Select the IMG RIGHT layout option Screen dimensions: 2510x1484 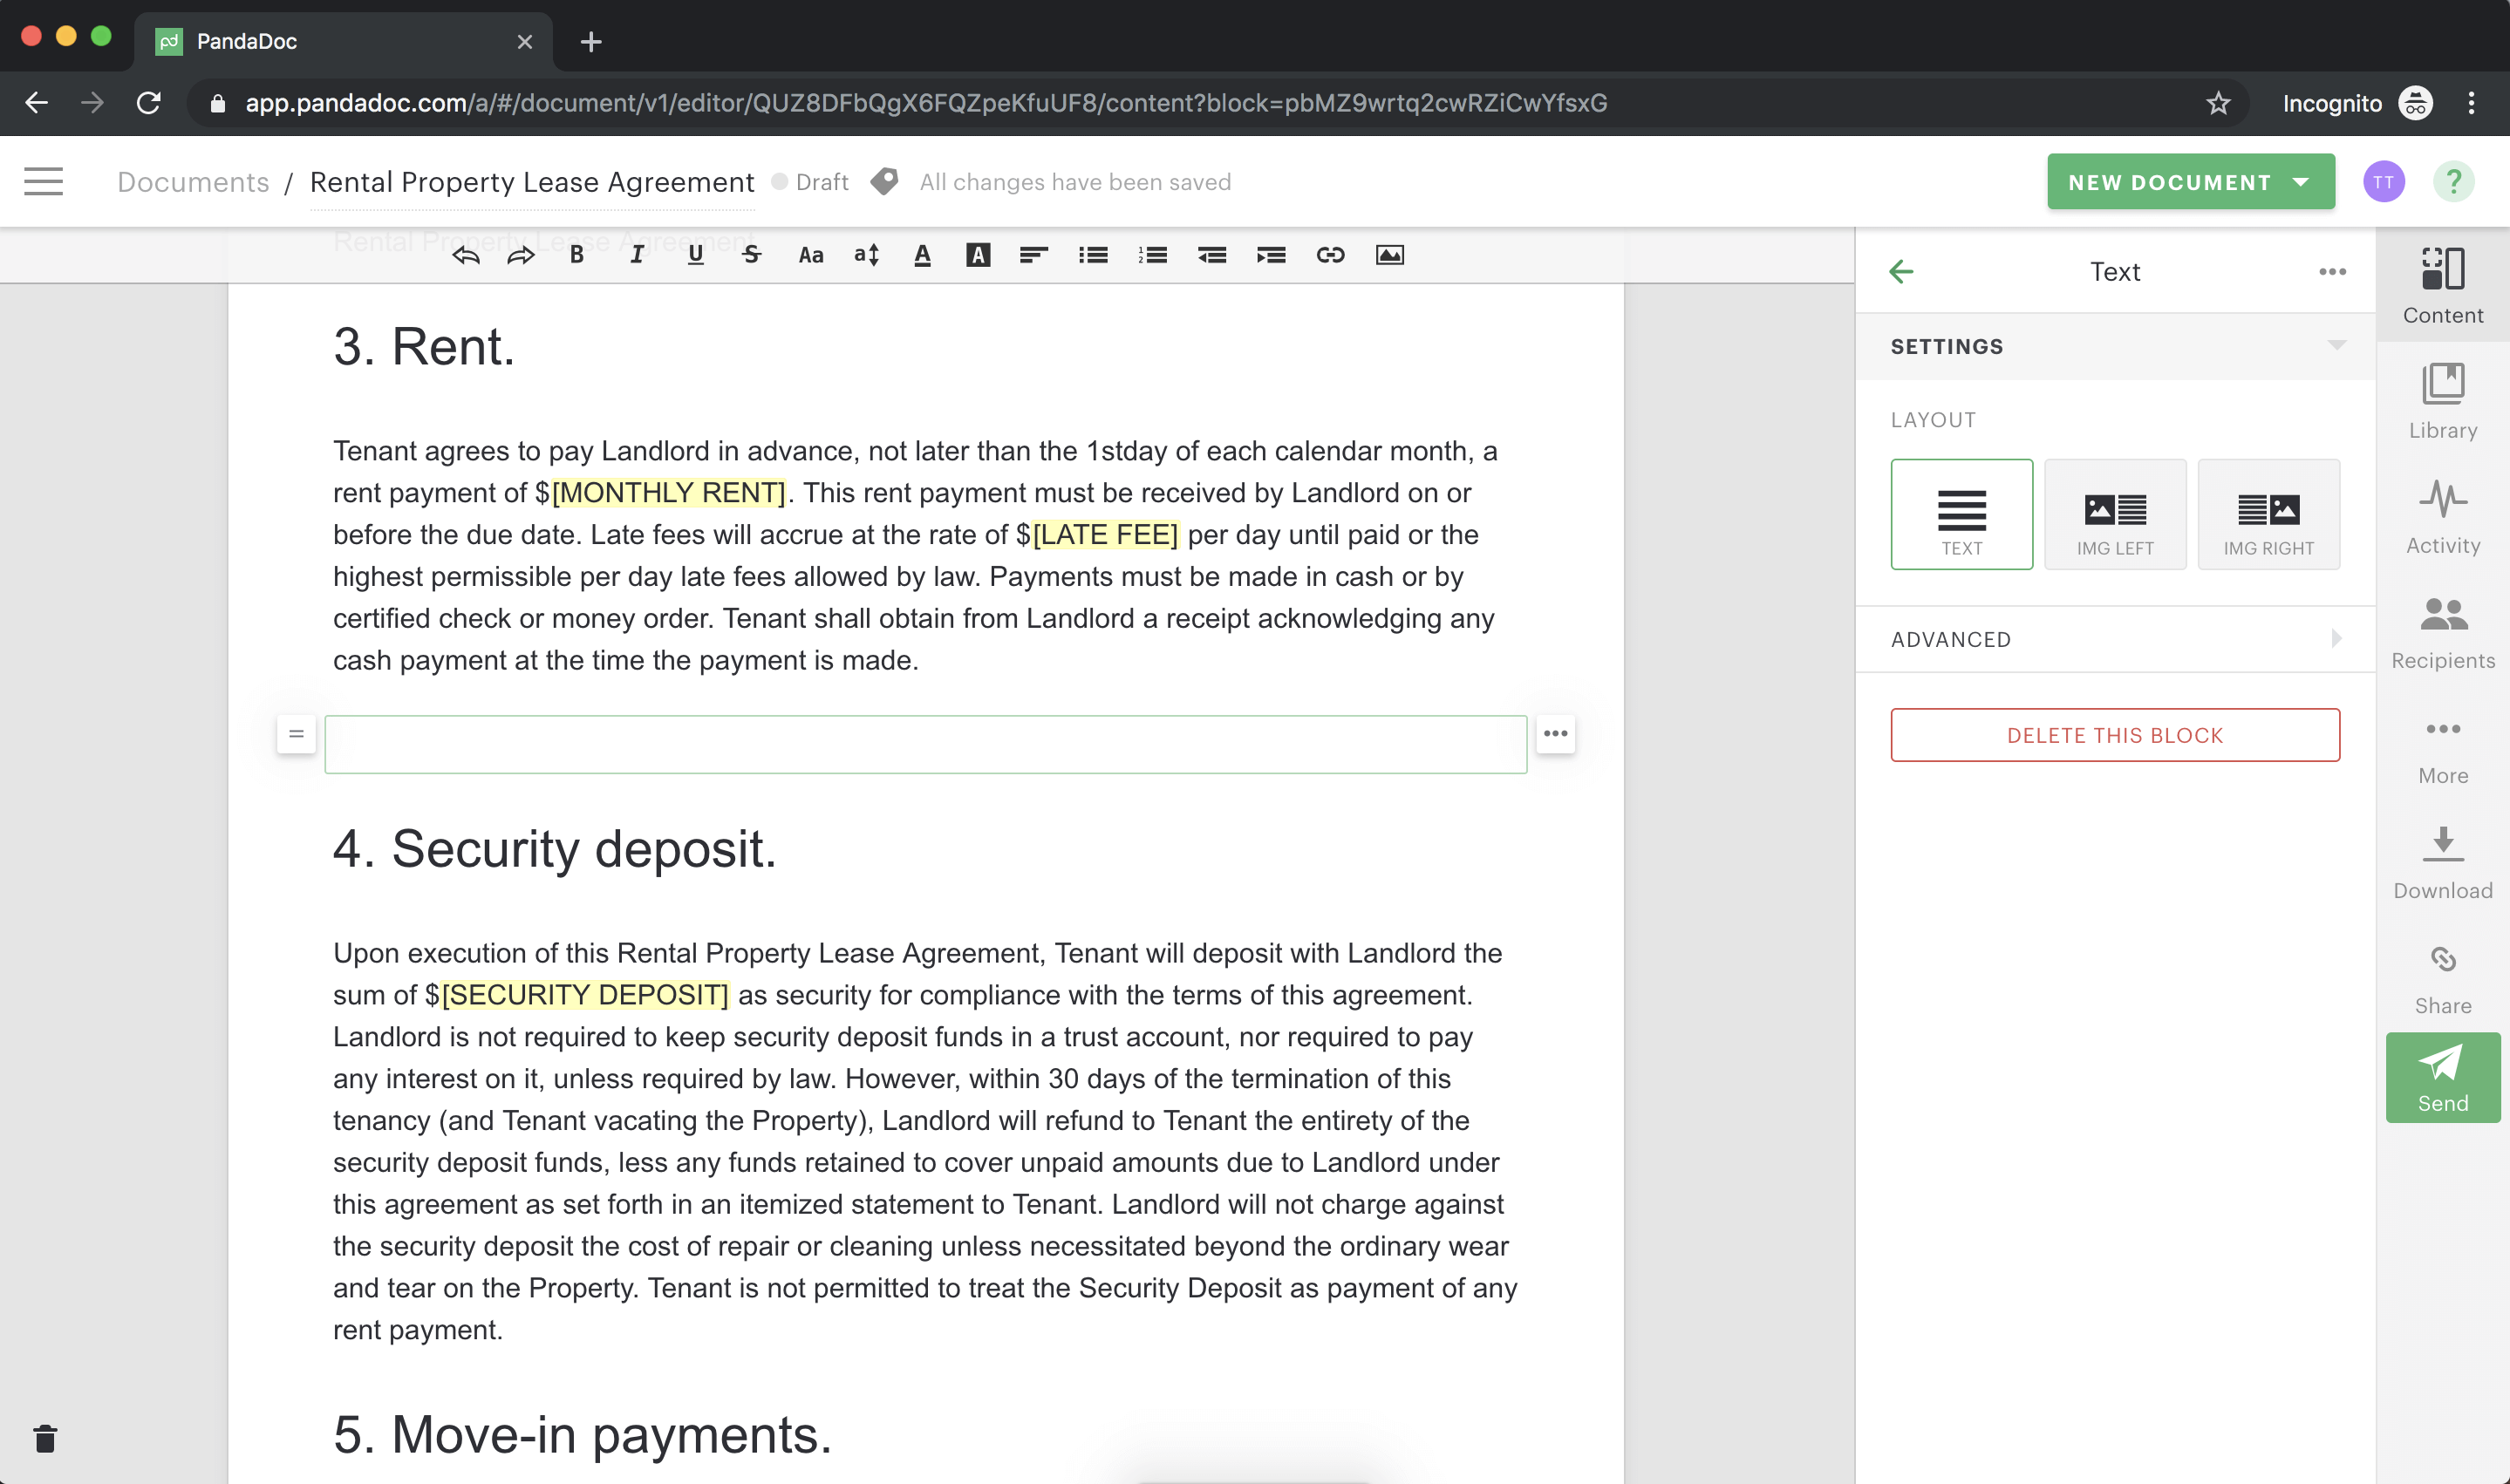coord(2268,514)
